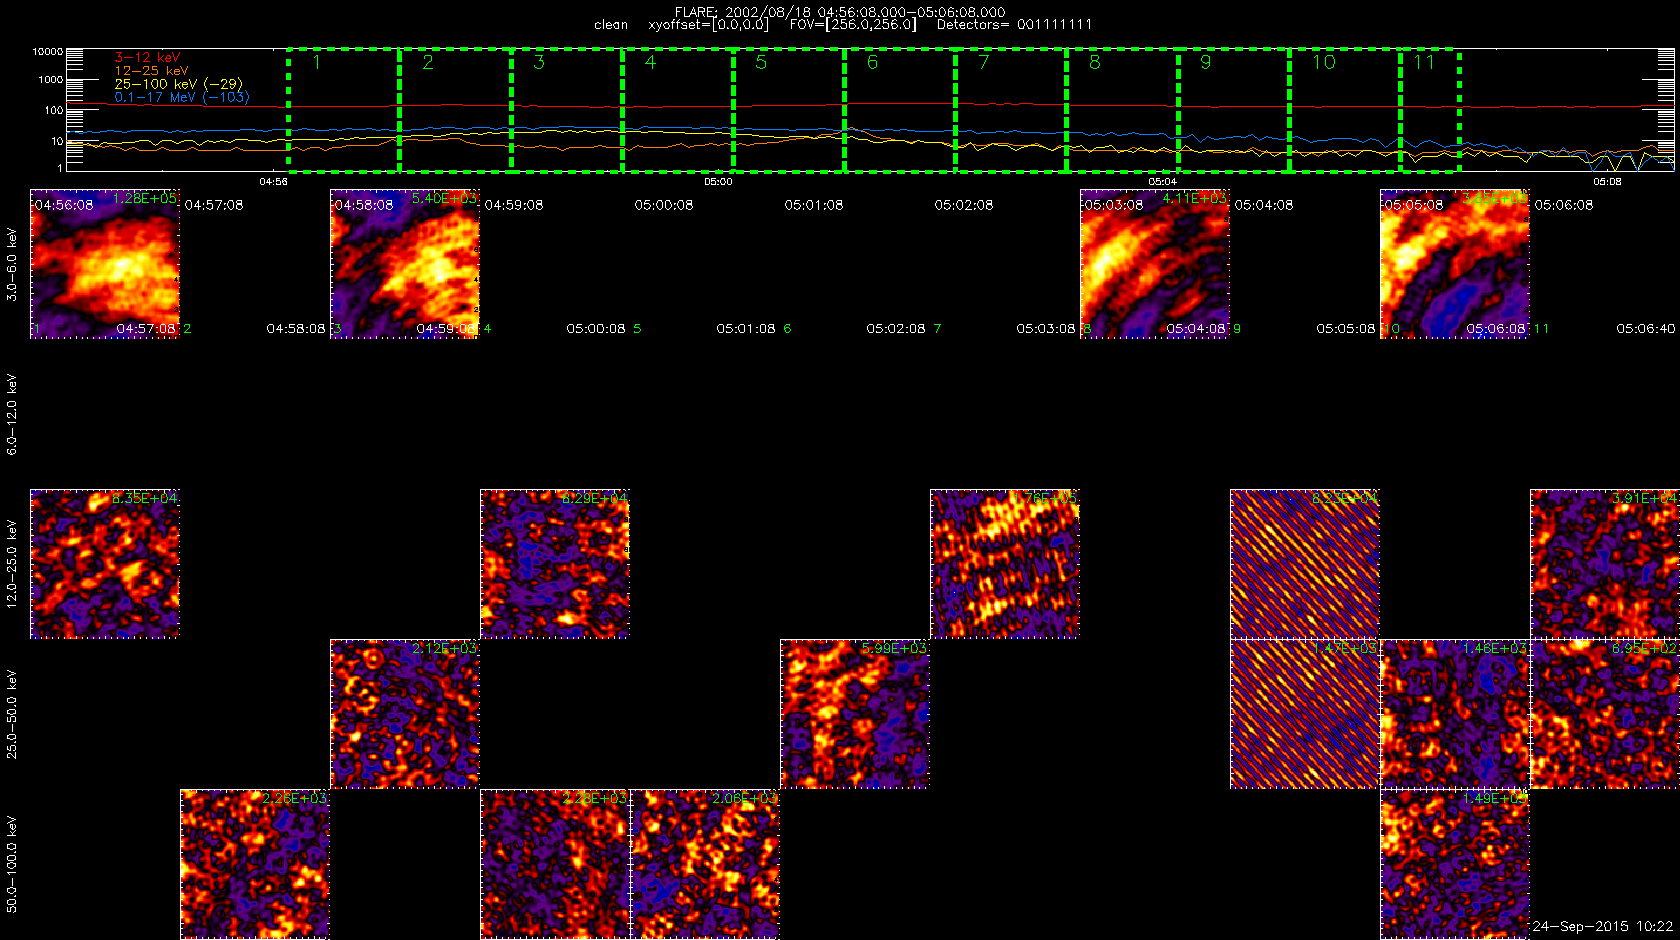Click the 'Detectors= 001111111' text
The image size is (1680, 940).
click(x=1014, y=24)
